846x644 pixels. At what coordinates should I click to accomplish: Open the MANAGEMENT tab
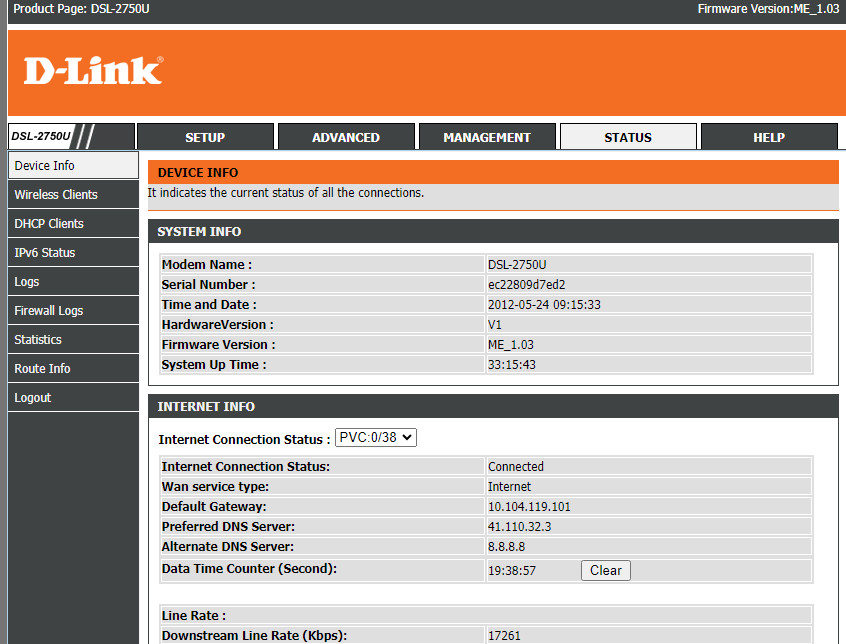[x=487, y=137]
